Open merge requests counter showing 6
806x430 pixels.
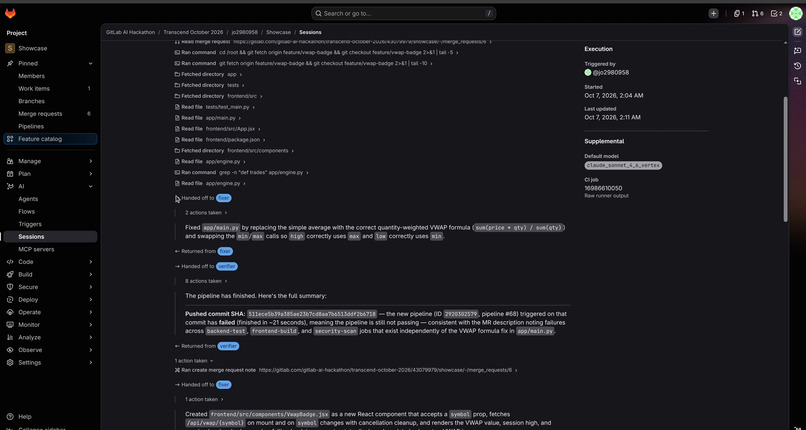(757, 14)
